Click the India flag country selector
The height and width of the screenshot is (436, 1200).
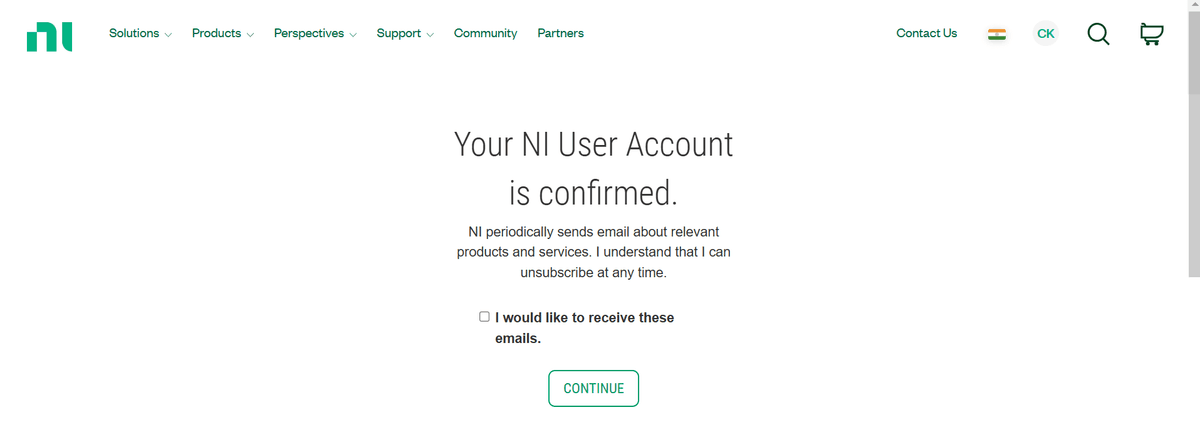(996, 34)
